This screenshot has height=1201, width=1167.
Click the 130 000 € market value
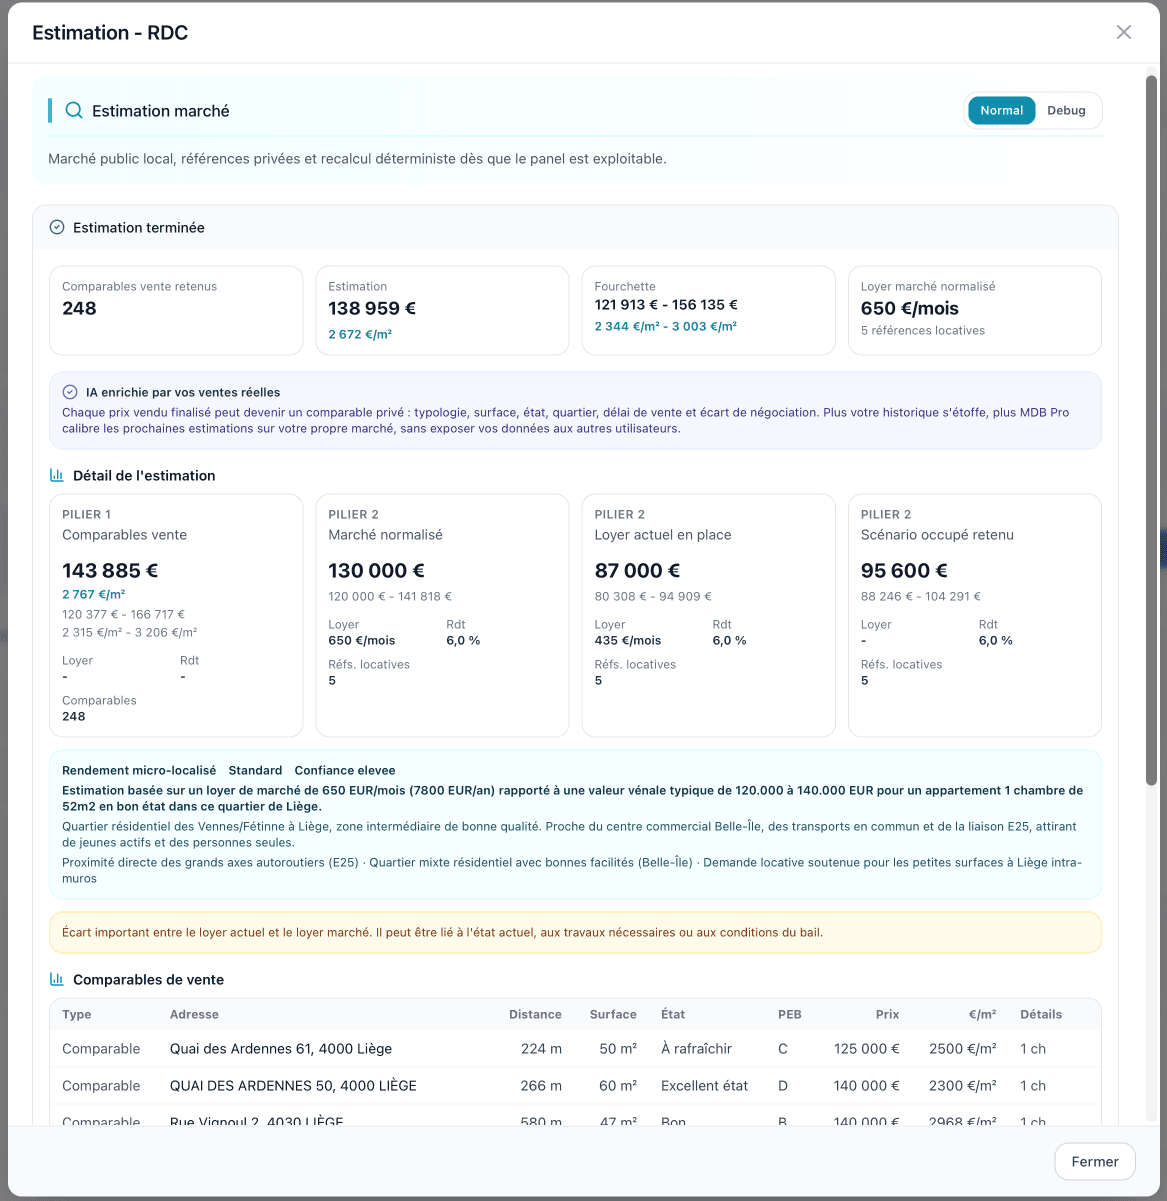[376, 570]
